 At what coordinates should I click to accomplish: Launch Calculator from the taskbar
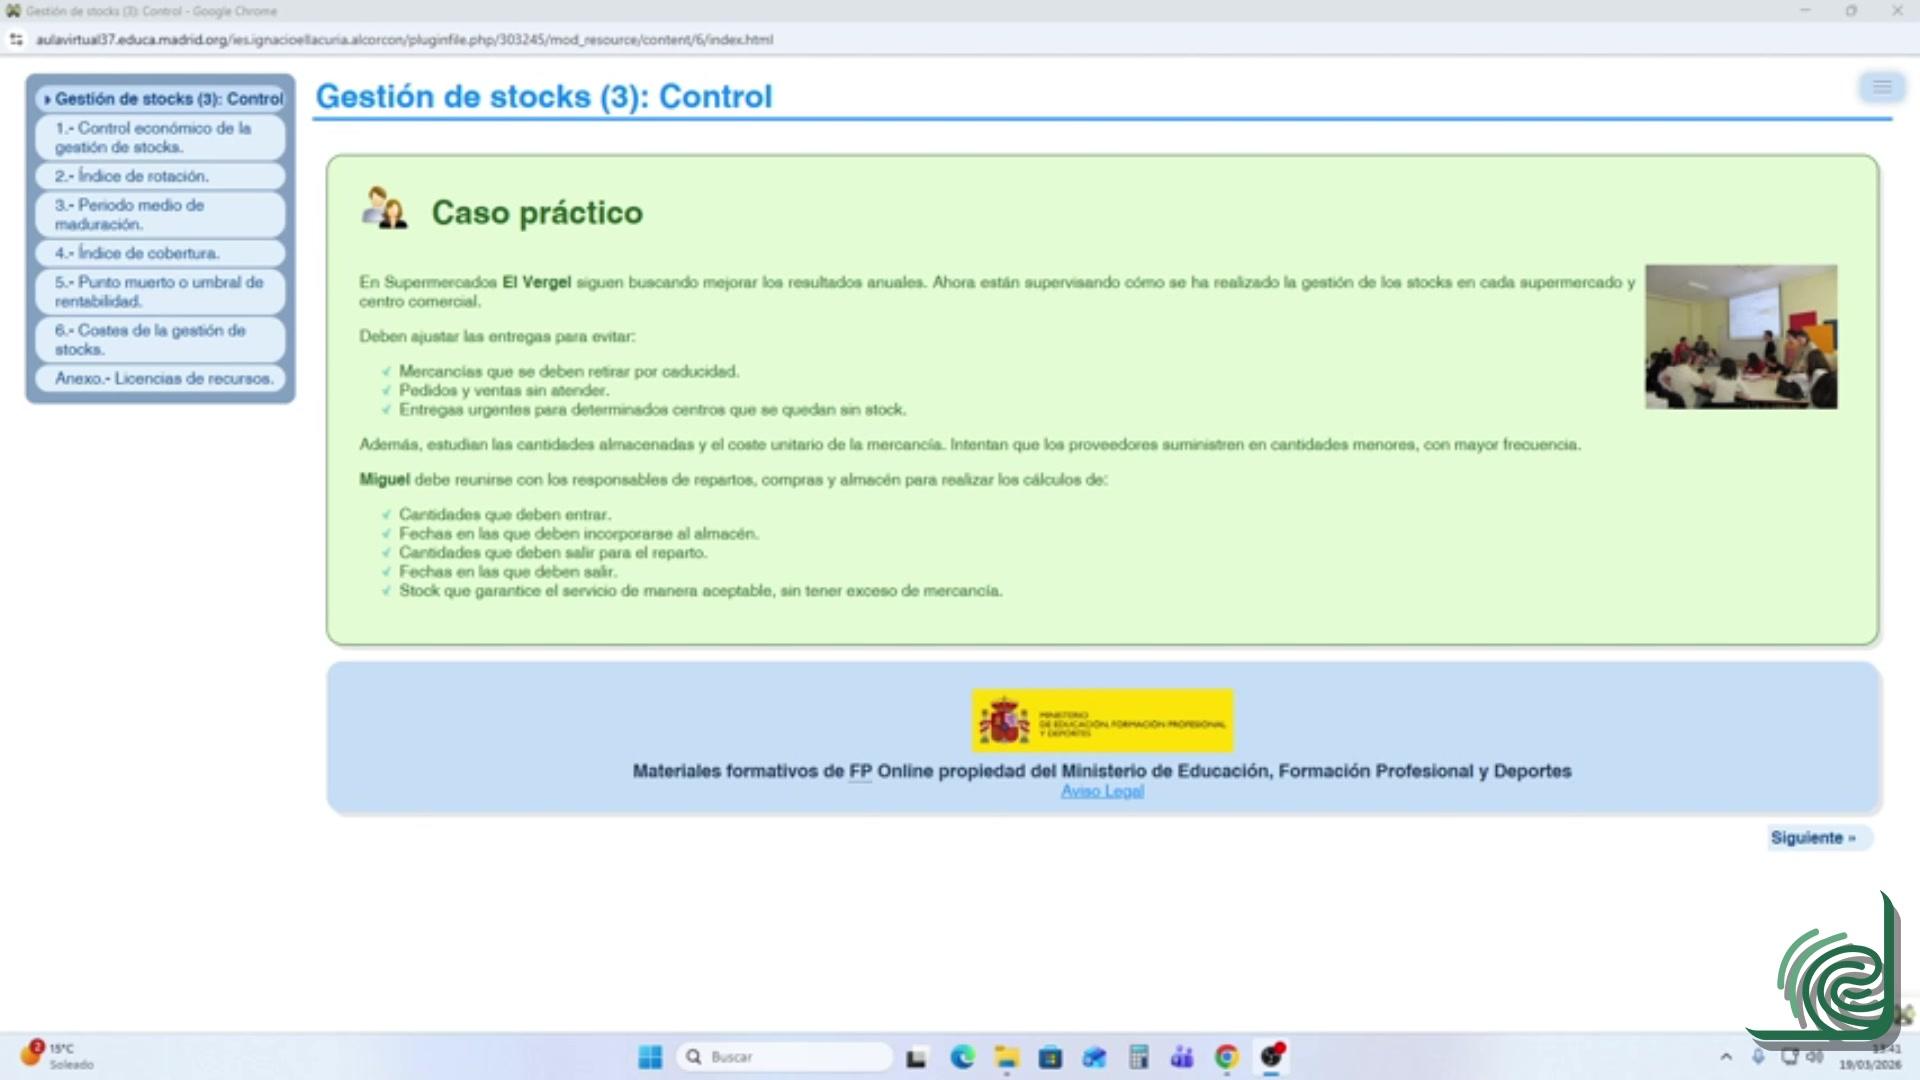point(1138,1057)
